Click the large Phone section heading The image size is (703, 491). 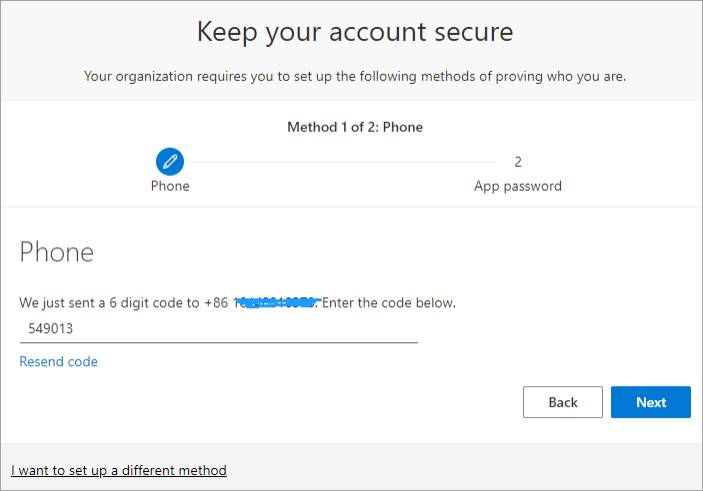point(56,252)
